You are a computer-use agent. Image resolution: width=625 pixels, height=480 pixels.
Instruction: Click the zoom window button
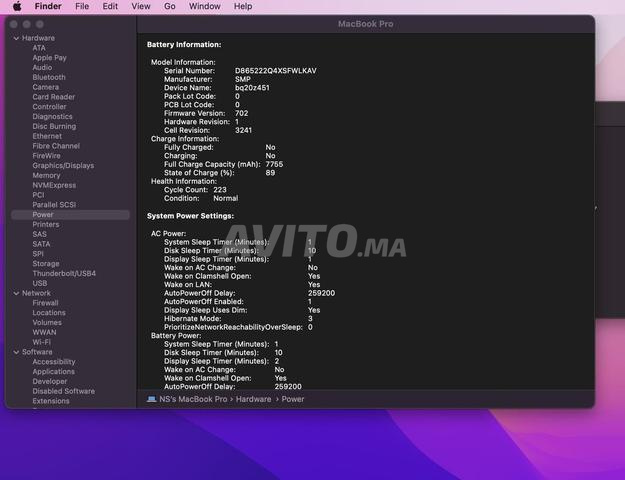40,24
